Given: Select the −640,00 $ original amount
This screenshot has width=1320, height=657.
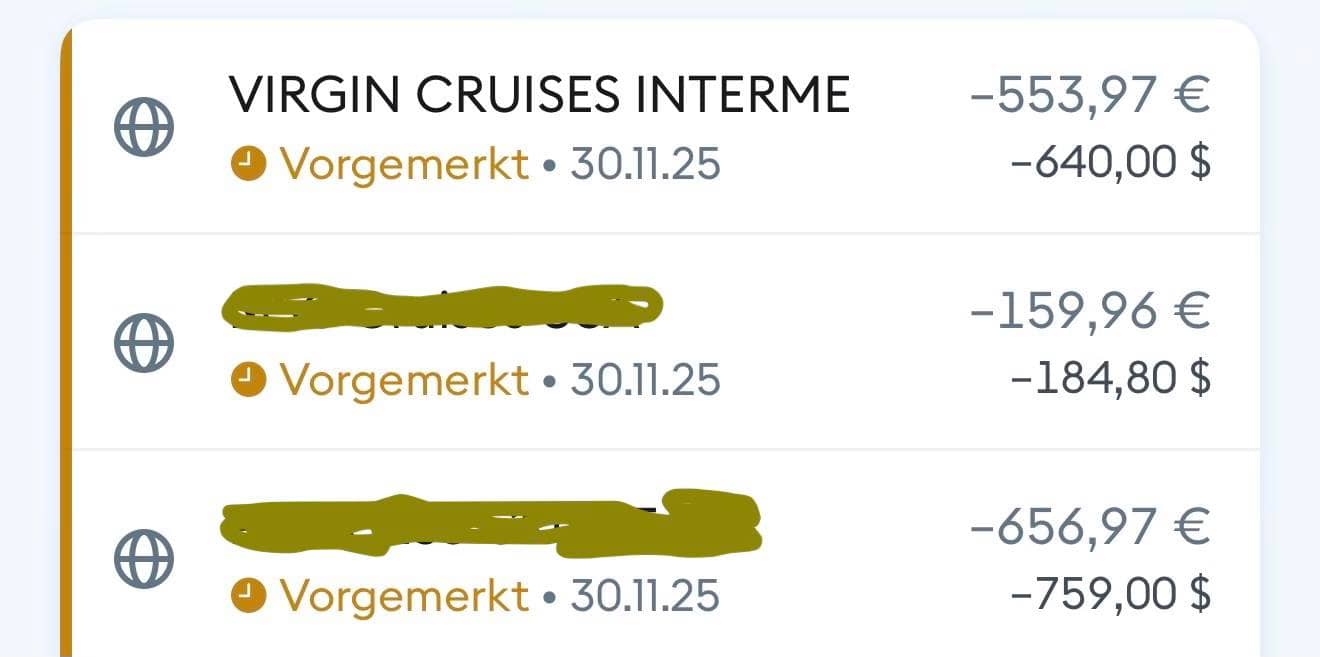Looking at the screenshot, I should tap(1111, 162).
